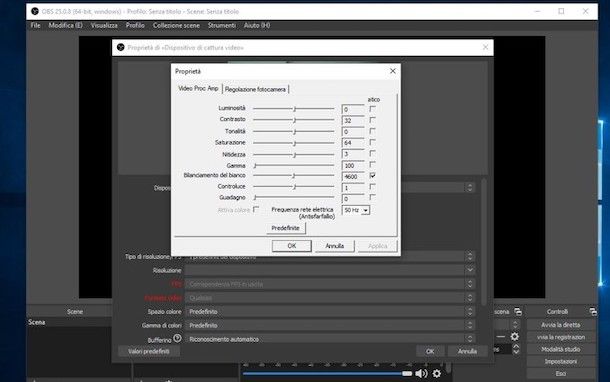Screen dimensions: 610x382
Task: Click Annulla in the Proprietà dialog
Action: pos(335,246)
